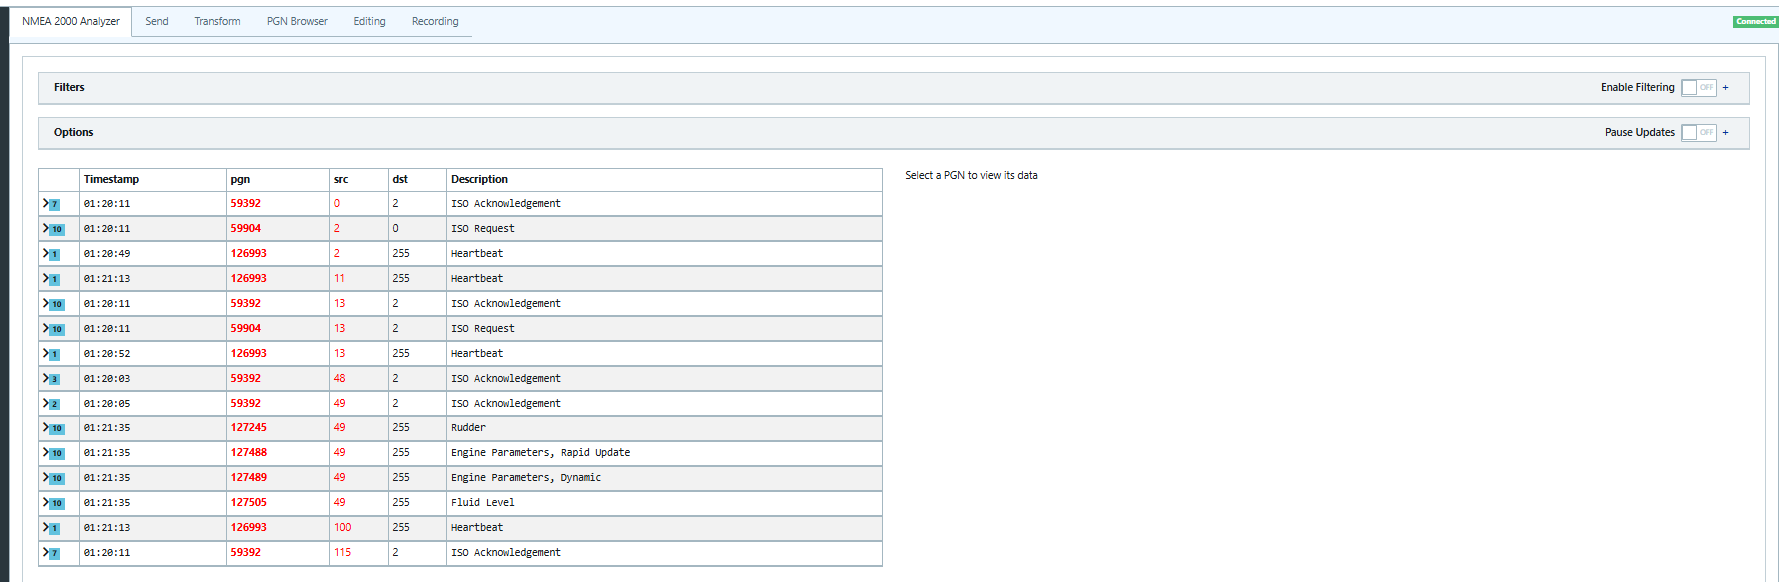Expand the Options panel with the plus
The width and height of the screenshot is (1779, 582).
point(1725,133)
